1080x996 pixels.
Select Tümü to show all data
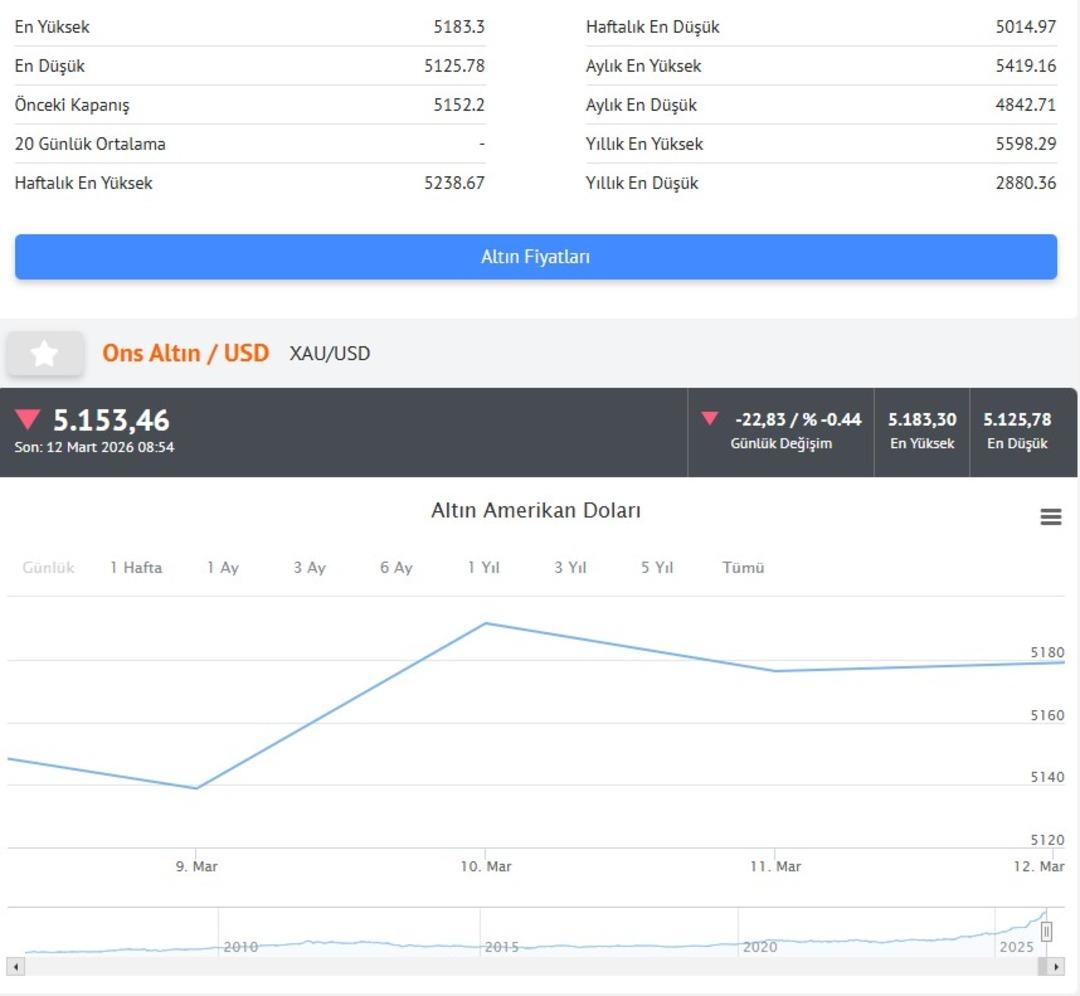pos(743,567)
